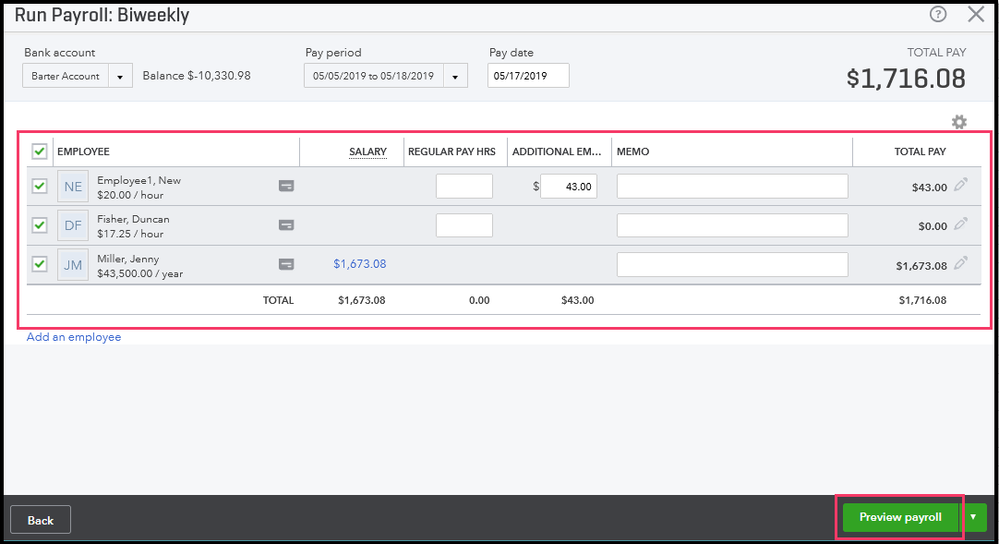The height and width of the screenshot is (544, 999).
Task: Edit paycheck pencil for Employee1, New
Action: pos(961,185)
